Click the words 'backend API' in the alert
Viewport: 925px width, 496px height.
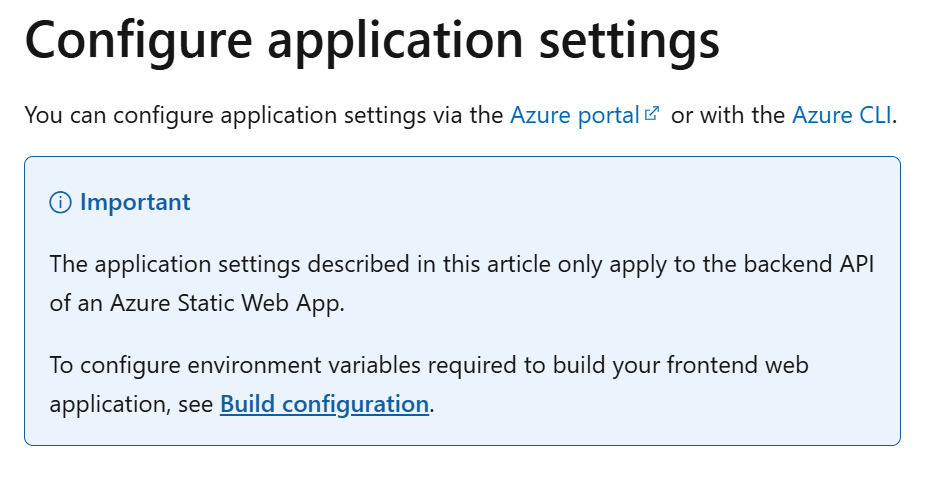[x=809, y=264]
